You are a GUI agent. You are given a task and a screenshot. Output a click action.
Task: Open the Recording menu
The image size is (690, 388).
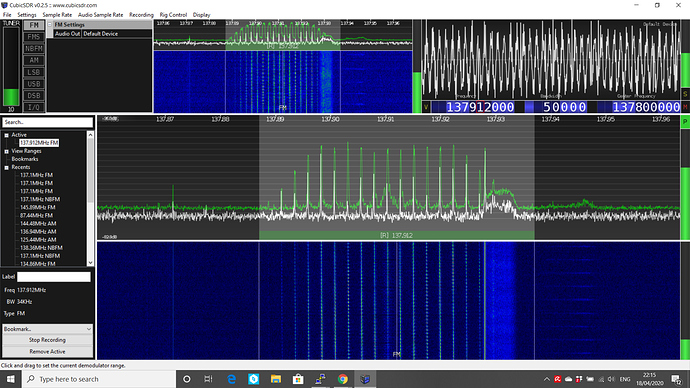(141, 15)
